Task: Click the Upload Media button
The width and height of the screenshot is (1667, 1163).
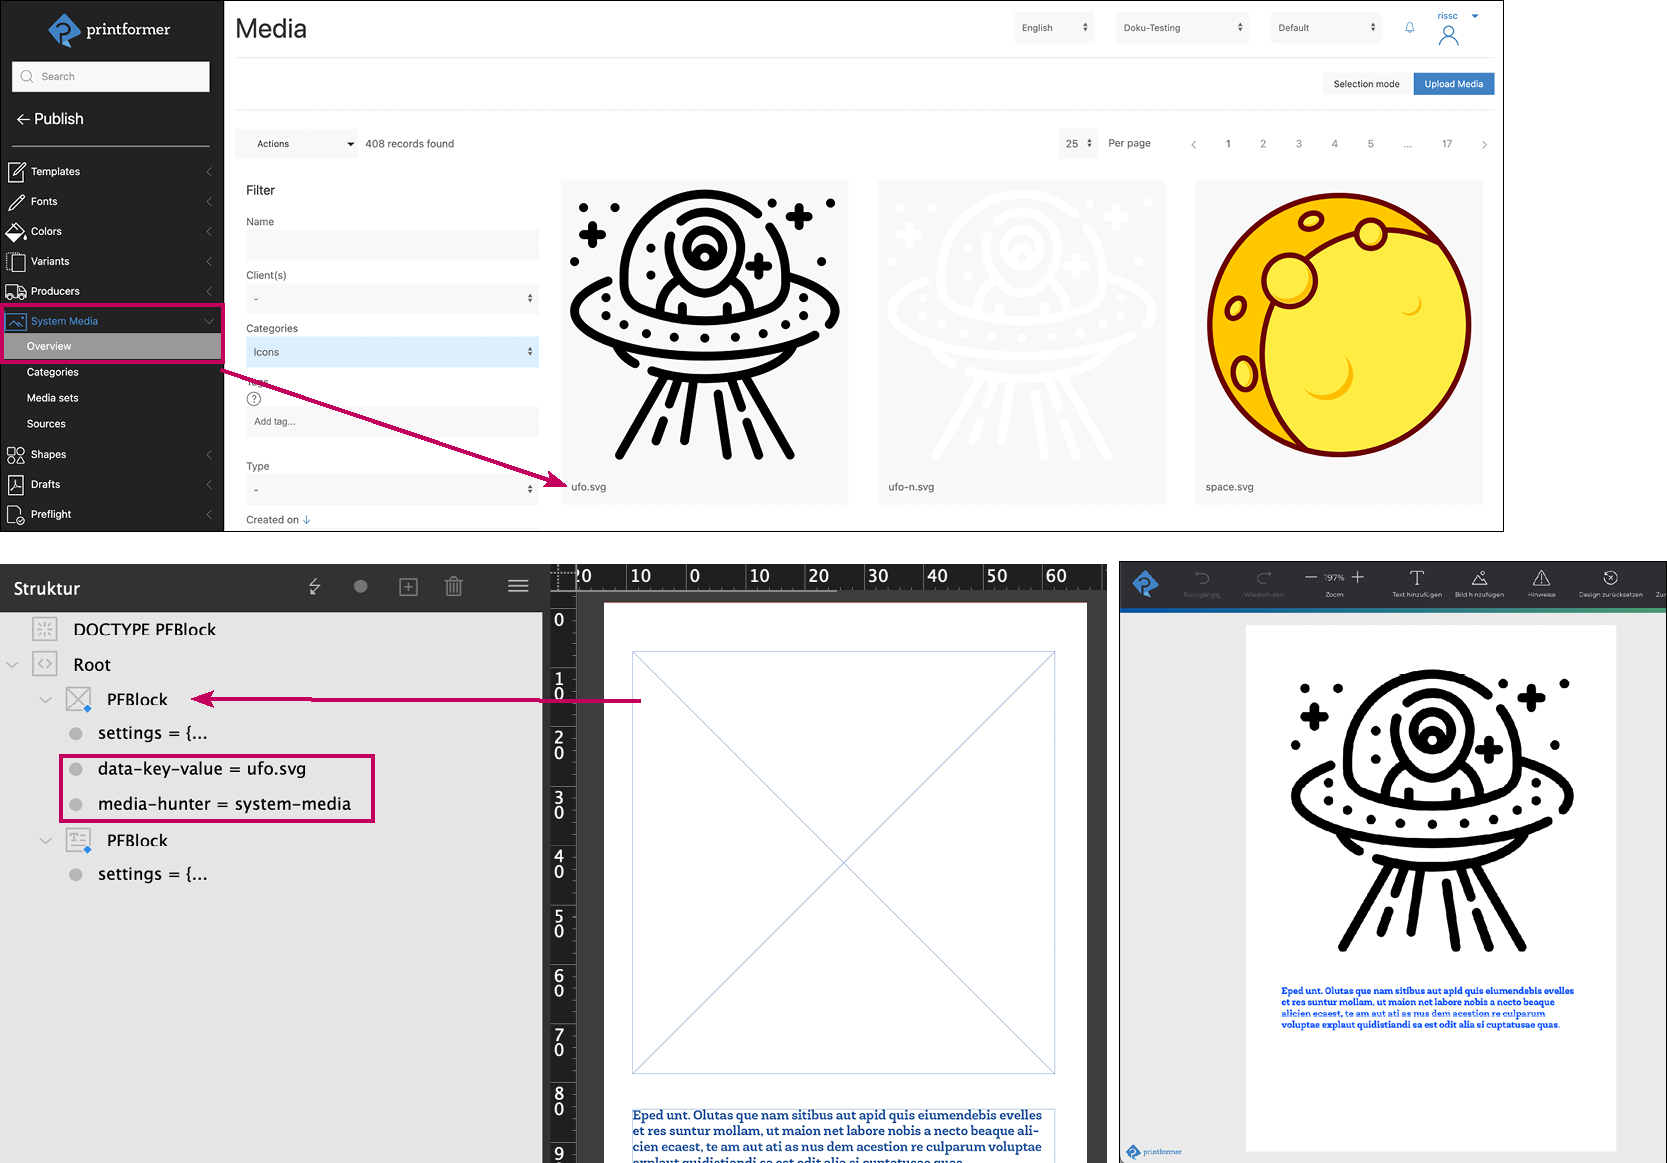Action: pos(1453,84)
